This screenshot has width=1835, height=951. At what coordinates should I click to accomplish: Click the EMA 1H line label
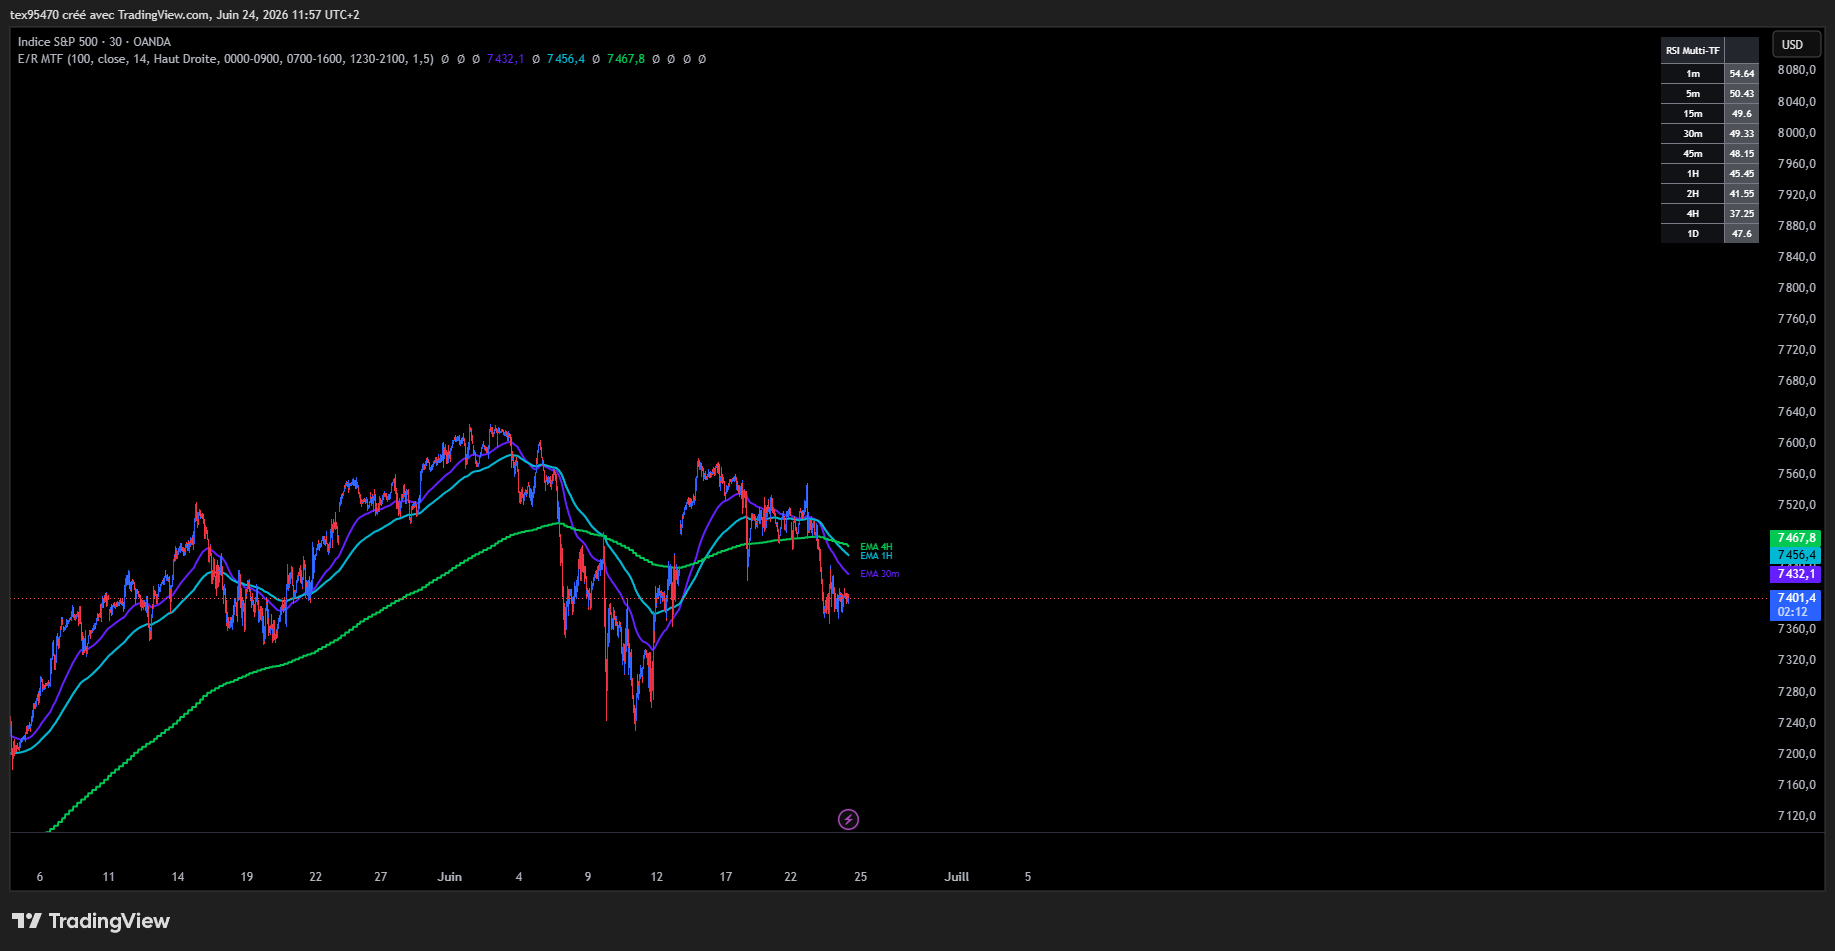click(x=876, y=556)
